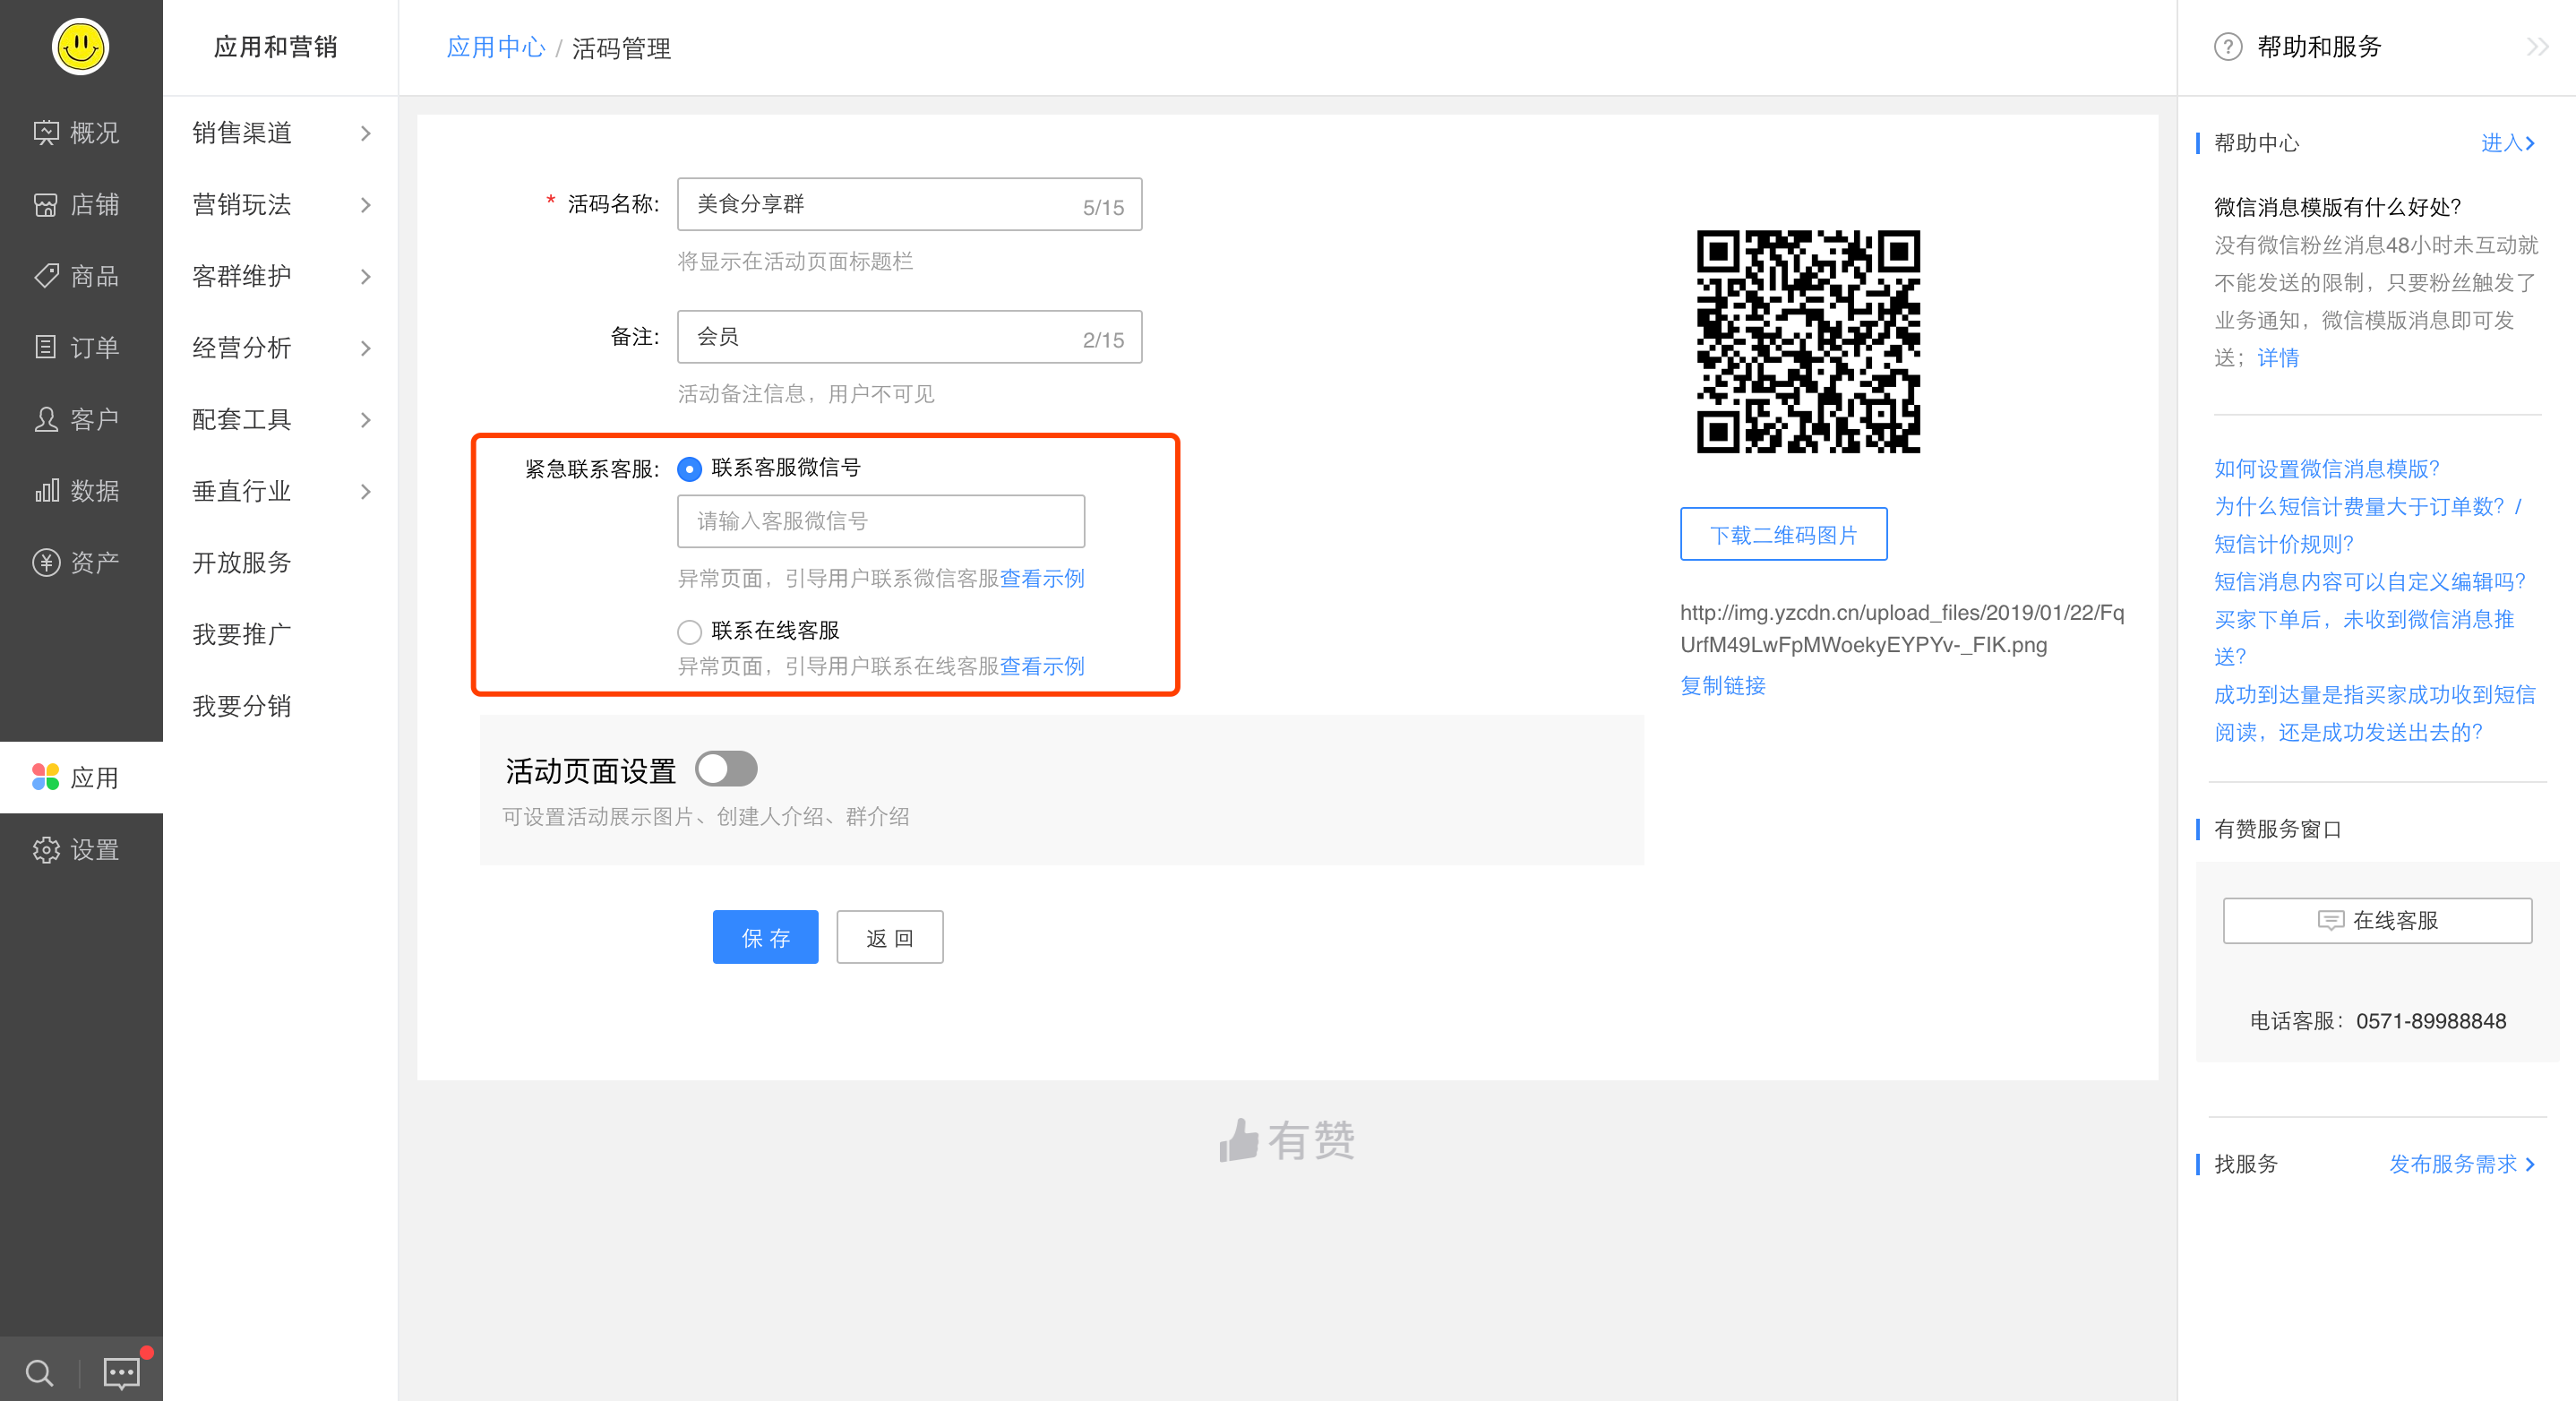Open 成功到达量 help question link
Viewport: 2576px width, 1401px height.
[2374, 713]
